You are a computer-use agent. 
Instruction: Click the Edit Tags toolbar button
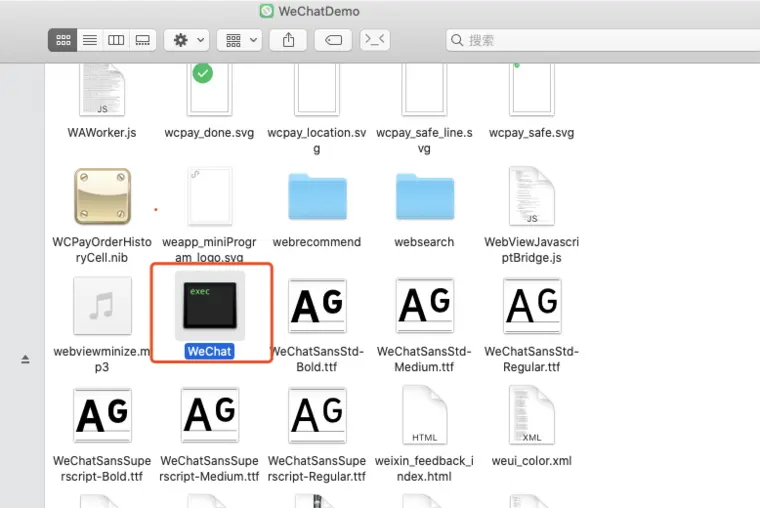(333, 40)
